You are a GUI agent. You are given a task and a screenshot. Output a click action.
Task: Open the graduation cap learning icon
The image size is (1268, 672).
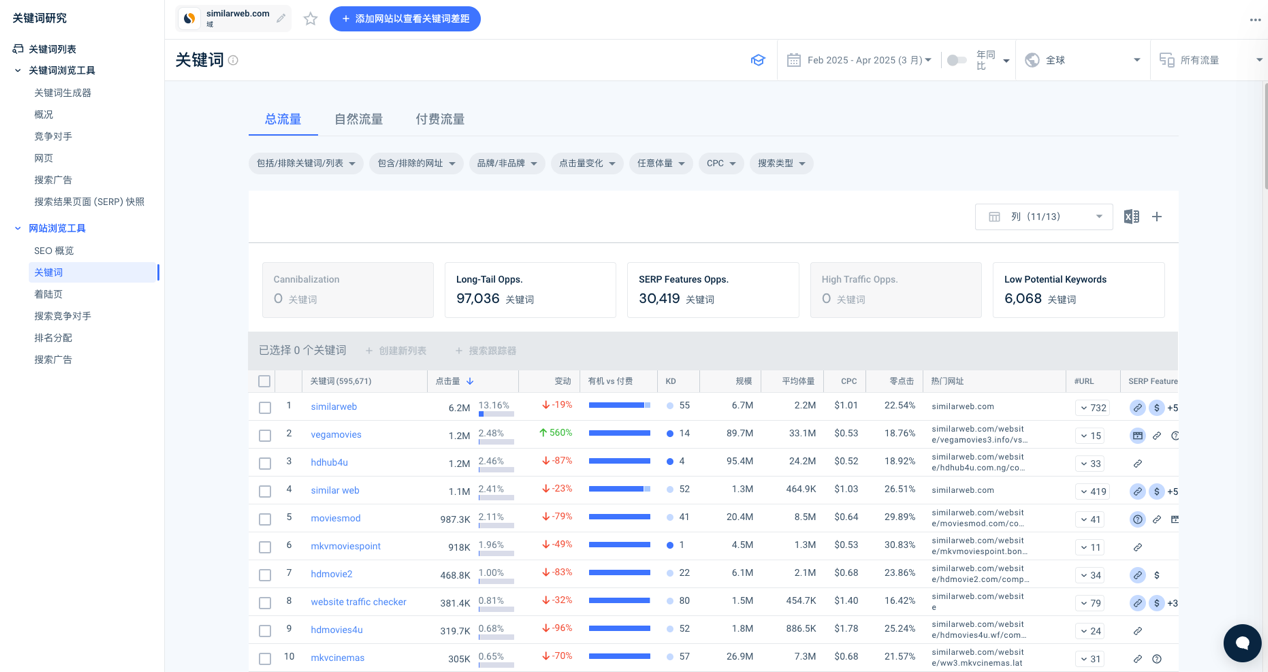coord(758,60)
